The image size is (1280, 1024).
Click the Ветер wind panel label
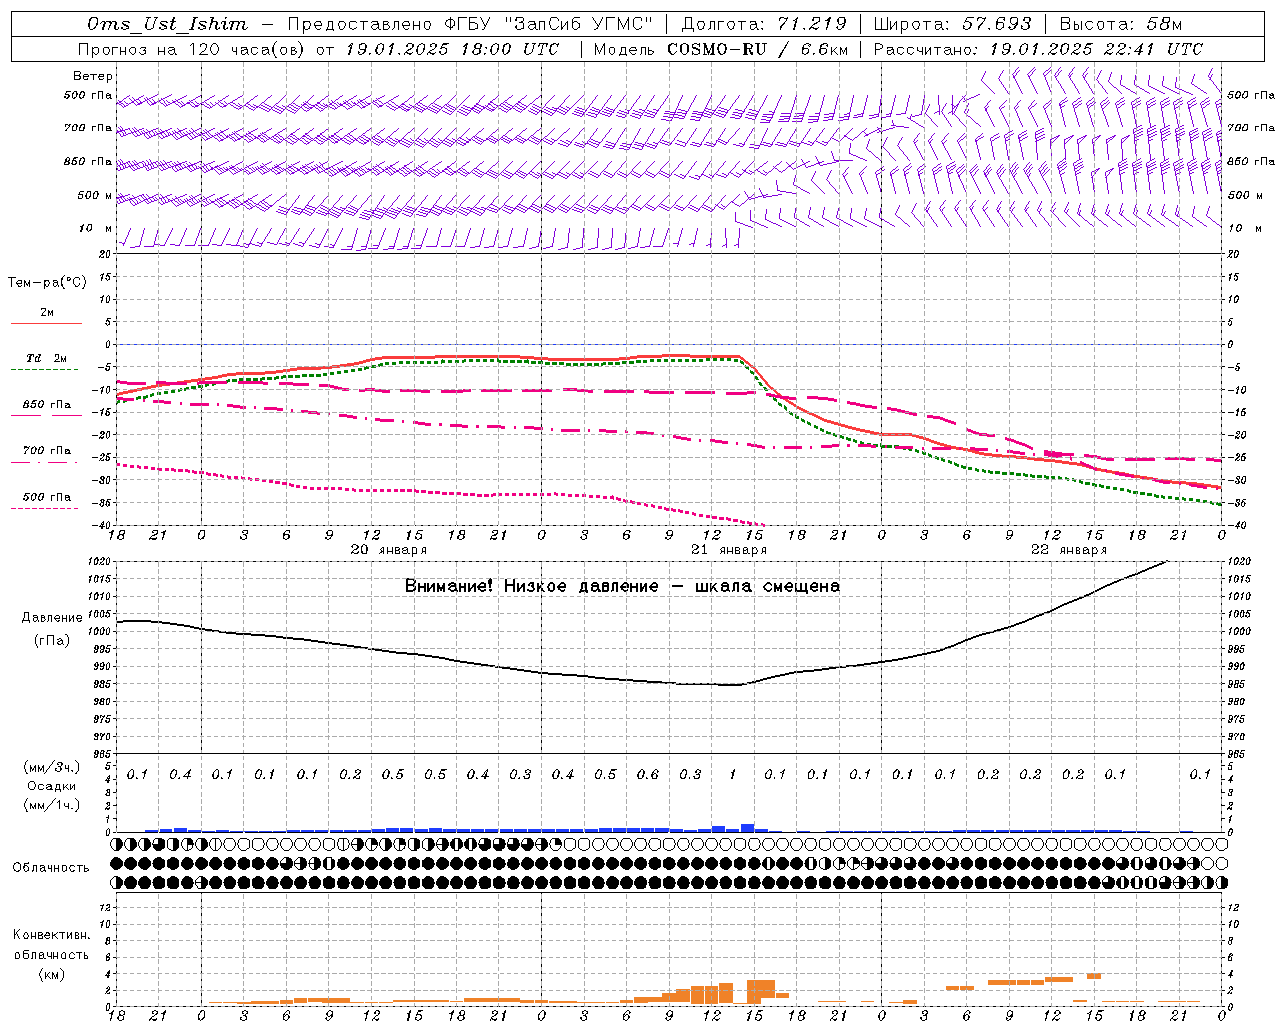click(x=93, y=76)
